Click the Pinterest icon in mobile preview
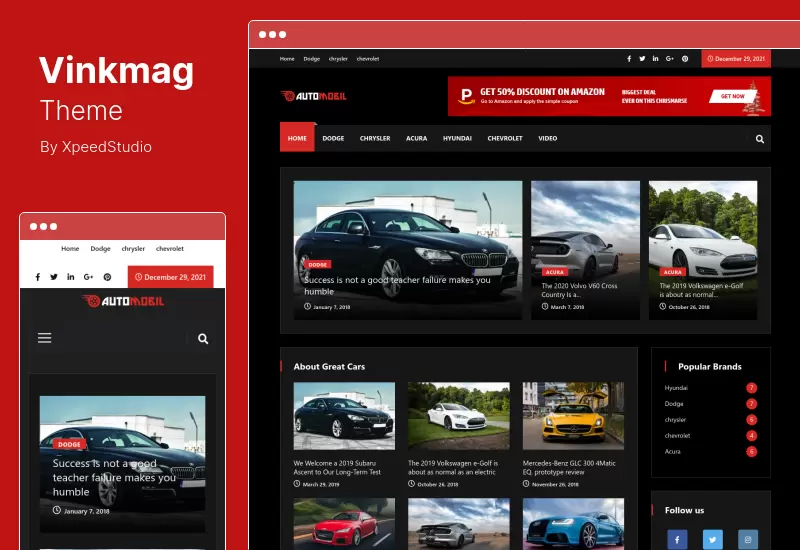This screenshot has width=800, height=550. 107,277
